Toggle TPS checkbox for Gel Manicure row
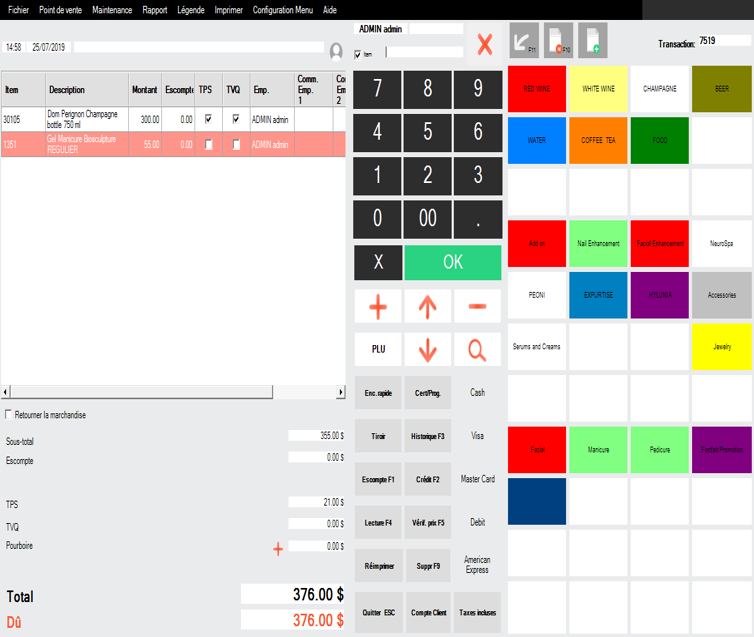 click(208, 144)
